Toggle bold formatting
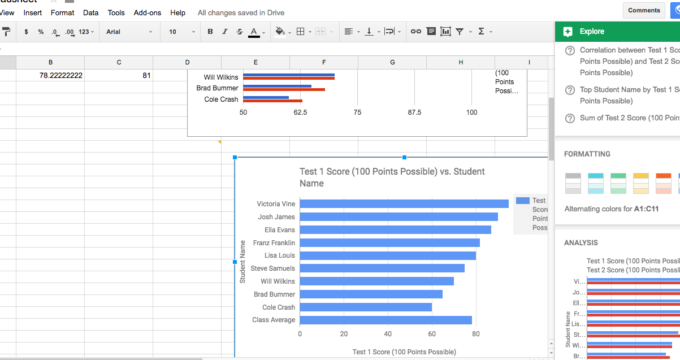 click(210, 32)
